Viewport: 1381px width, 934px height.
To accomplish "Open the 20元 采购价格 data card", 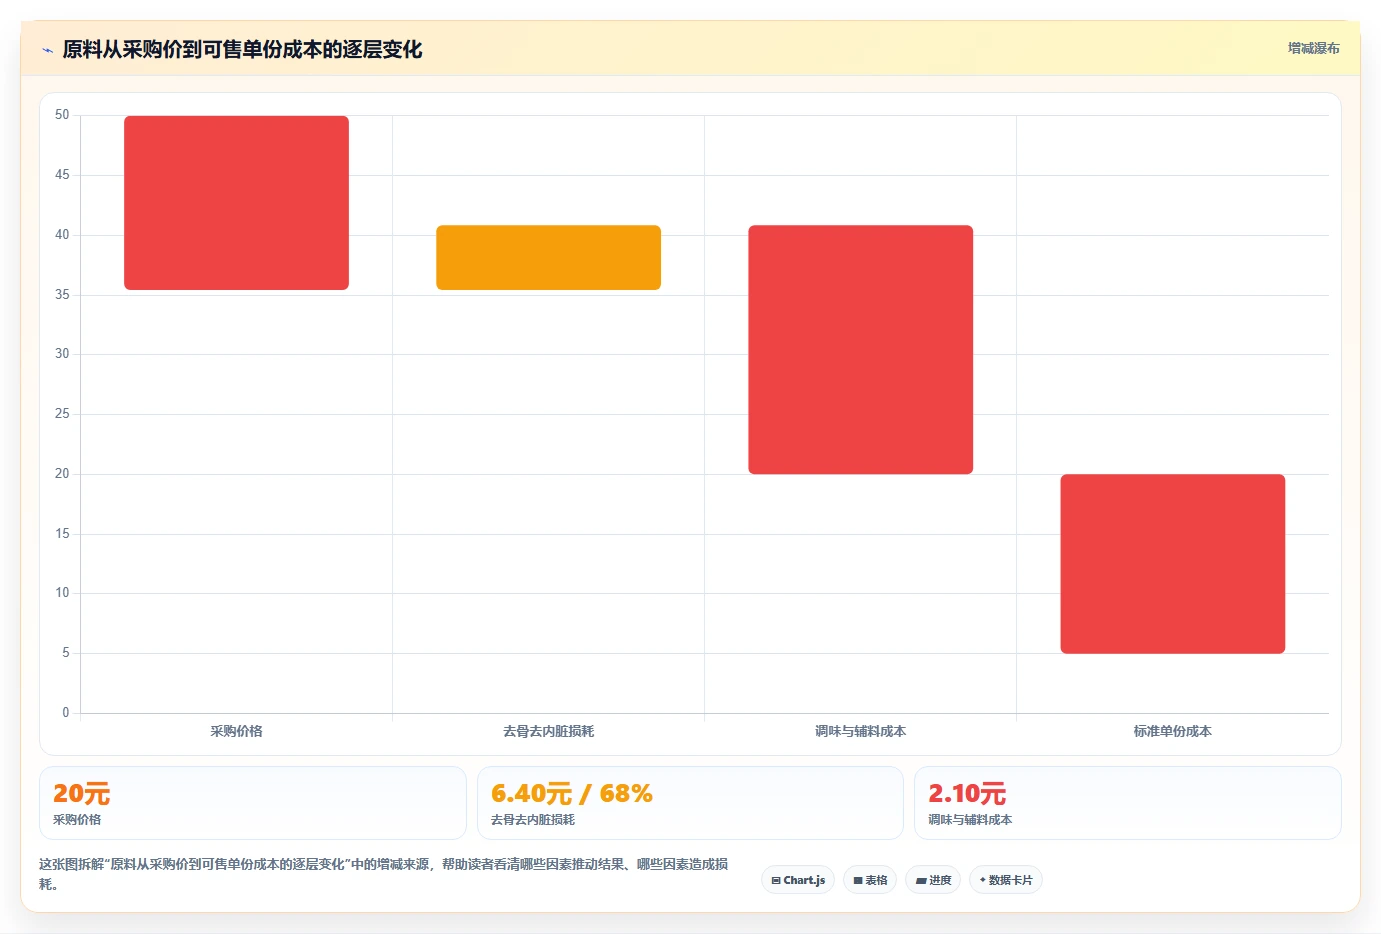I will point(253,803).
